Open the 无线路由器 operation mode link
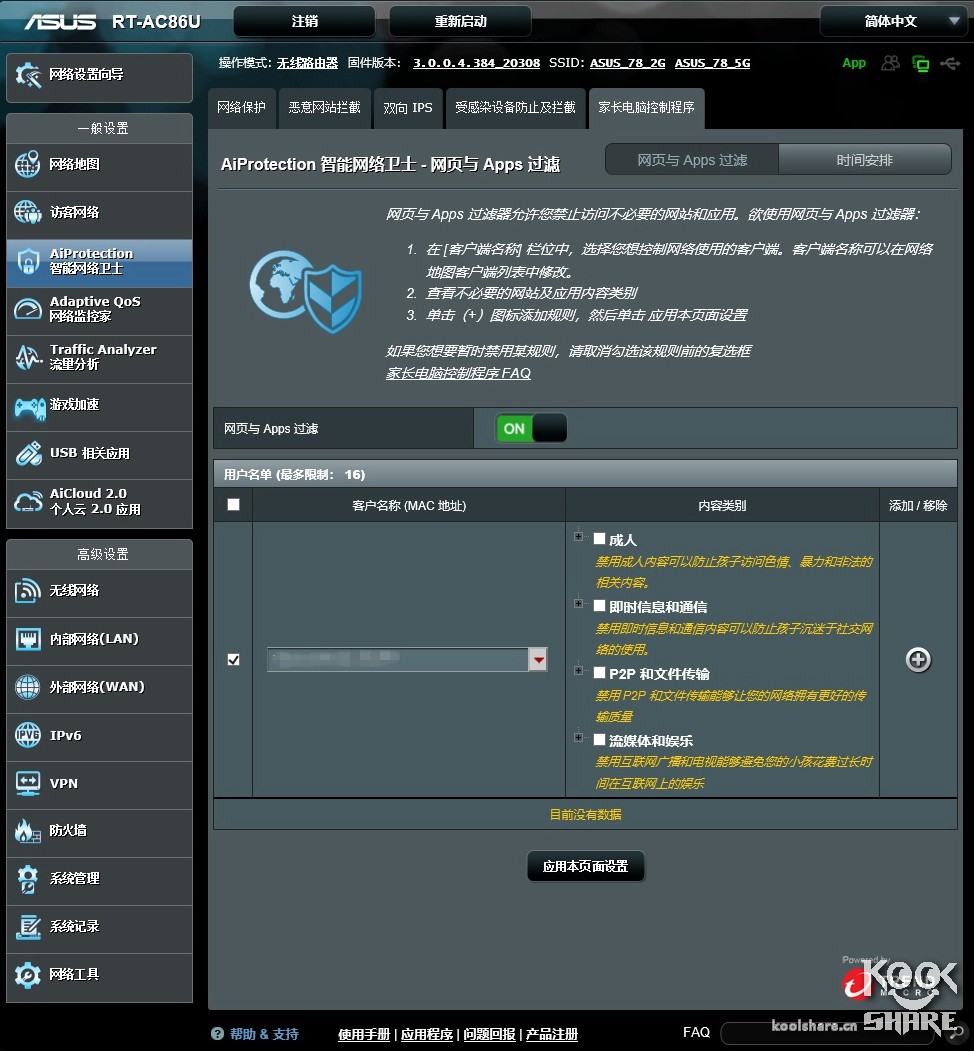 click(x=307, y=63)
